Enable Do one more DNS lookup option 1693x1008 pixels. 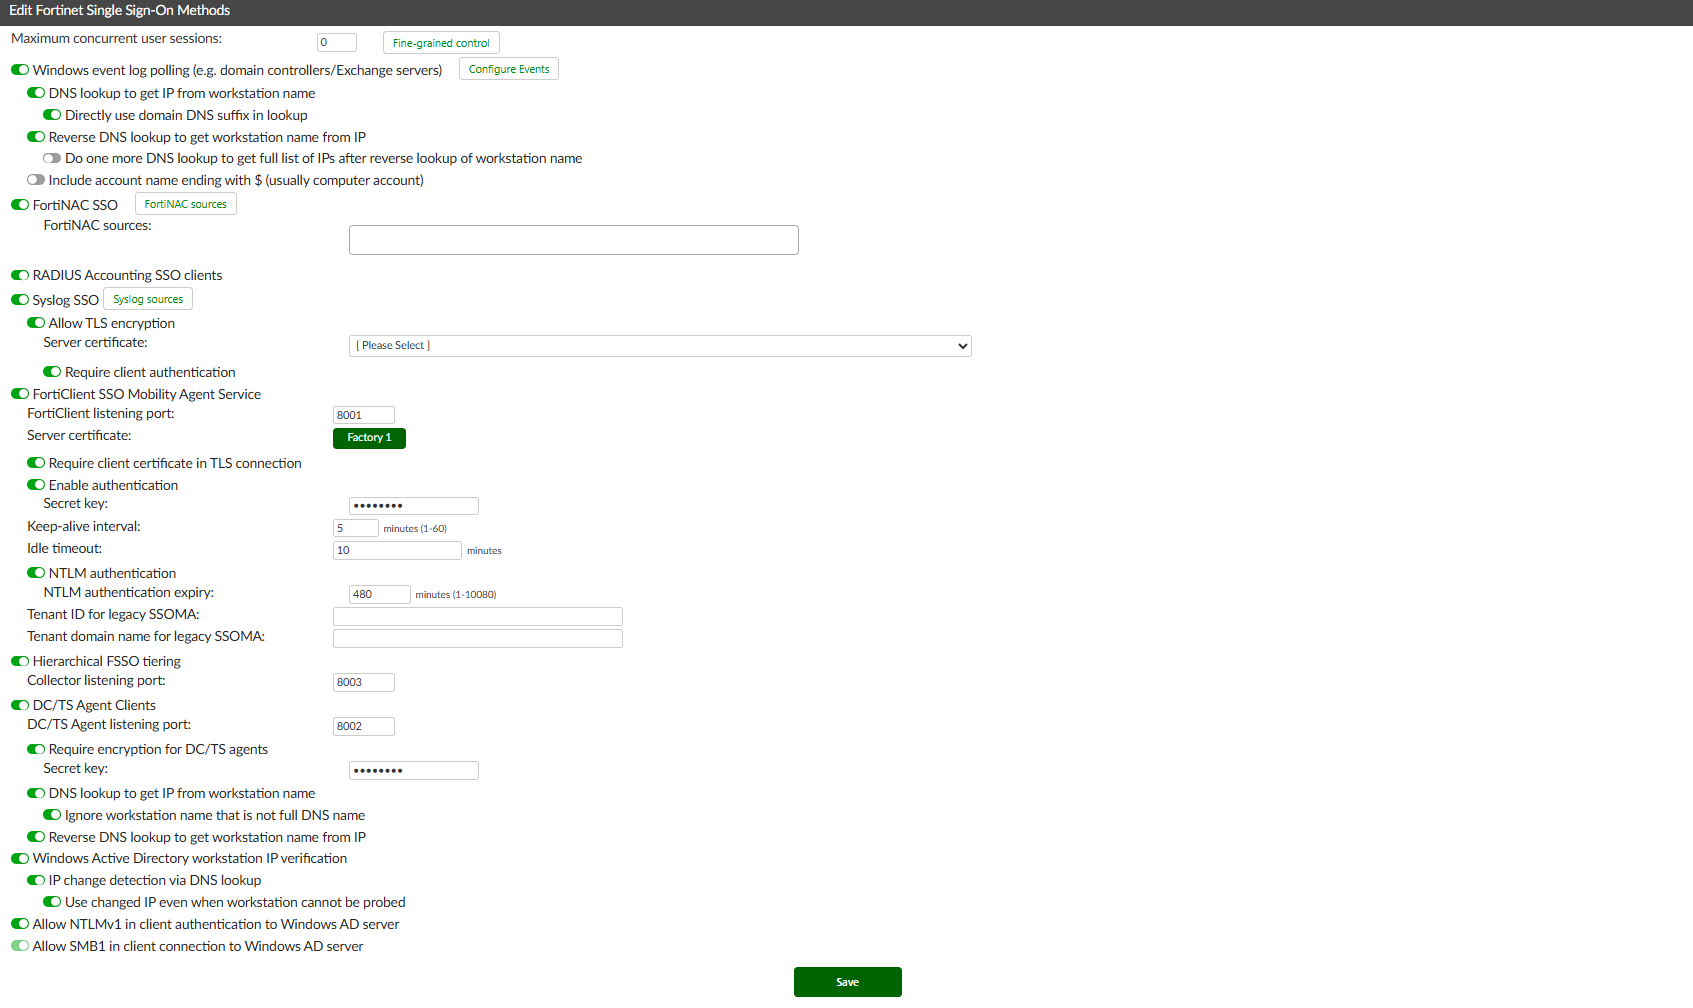pyautogui.click(x=52, y=158)
